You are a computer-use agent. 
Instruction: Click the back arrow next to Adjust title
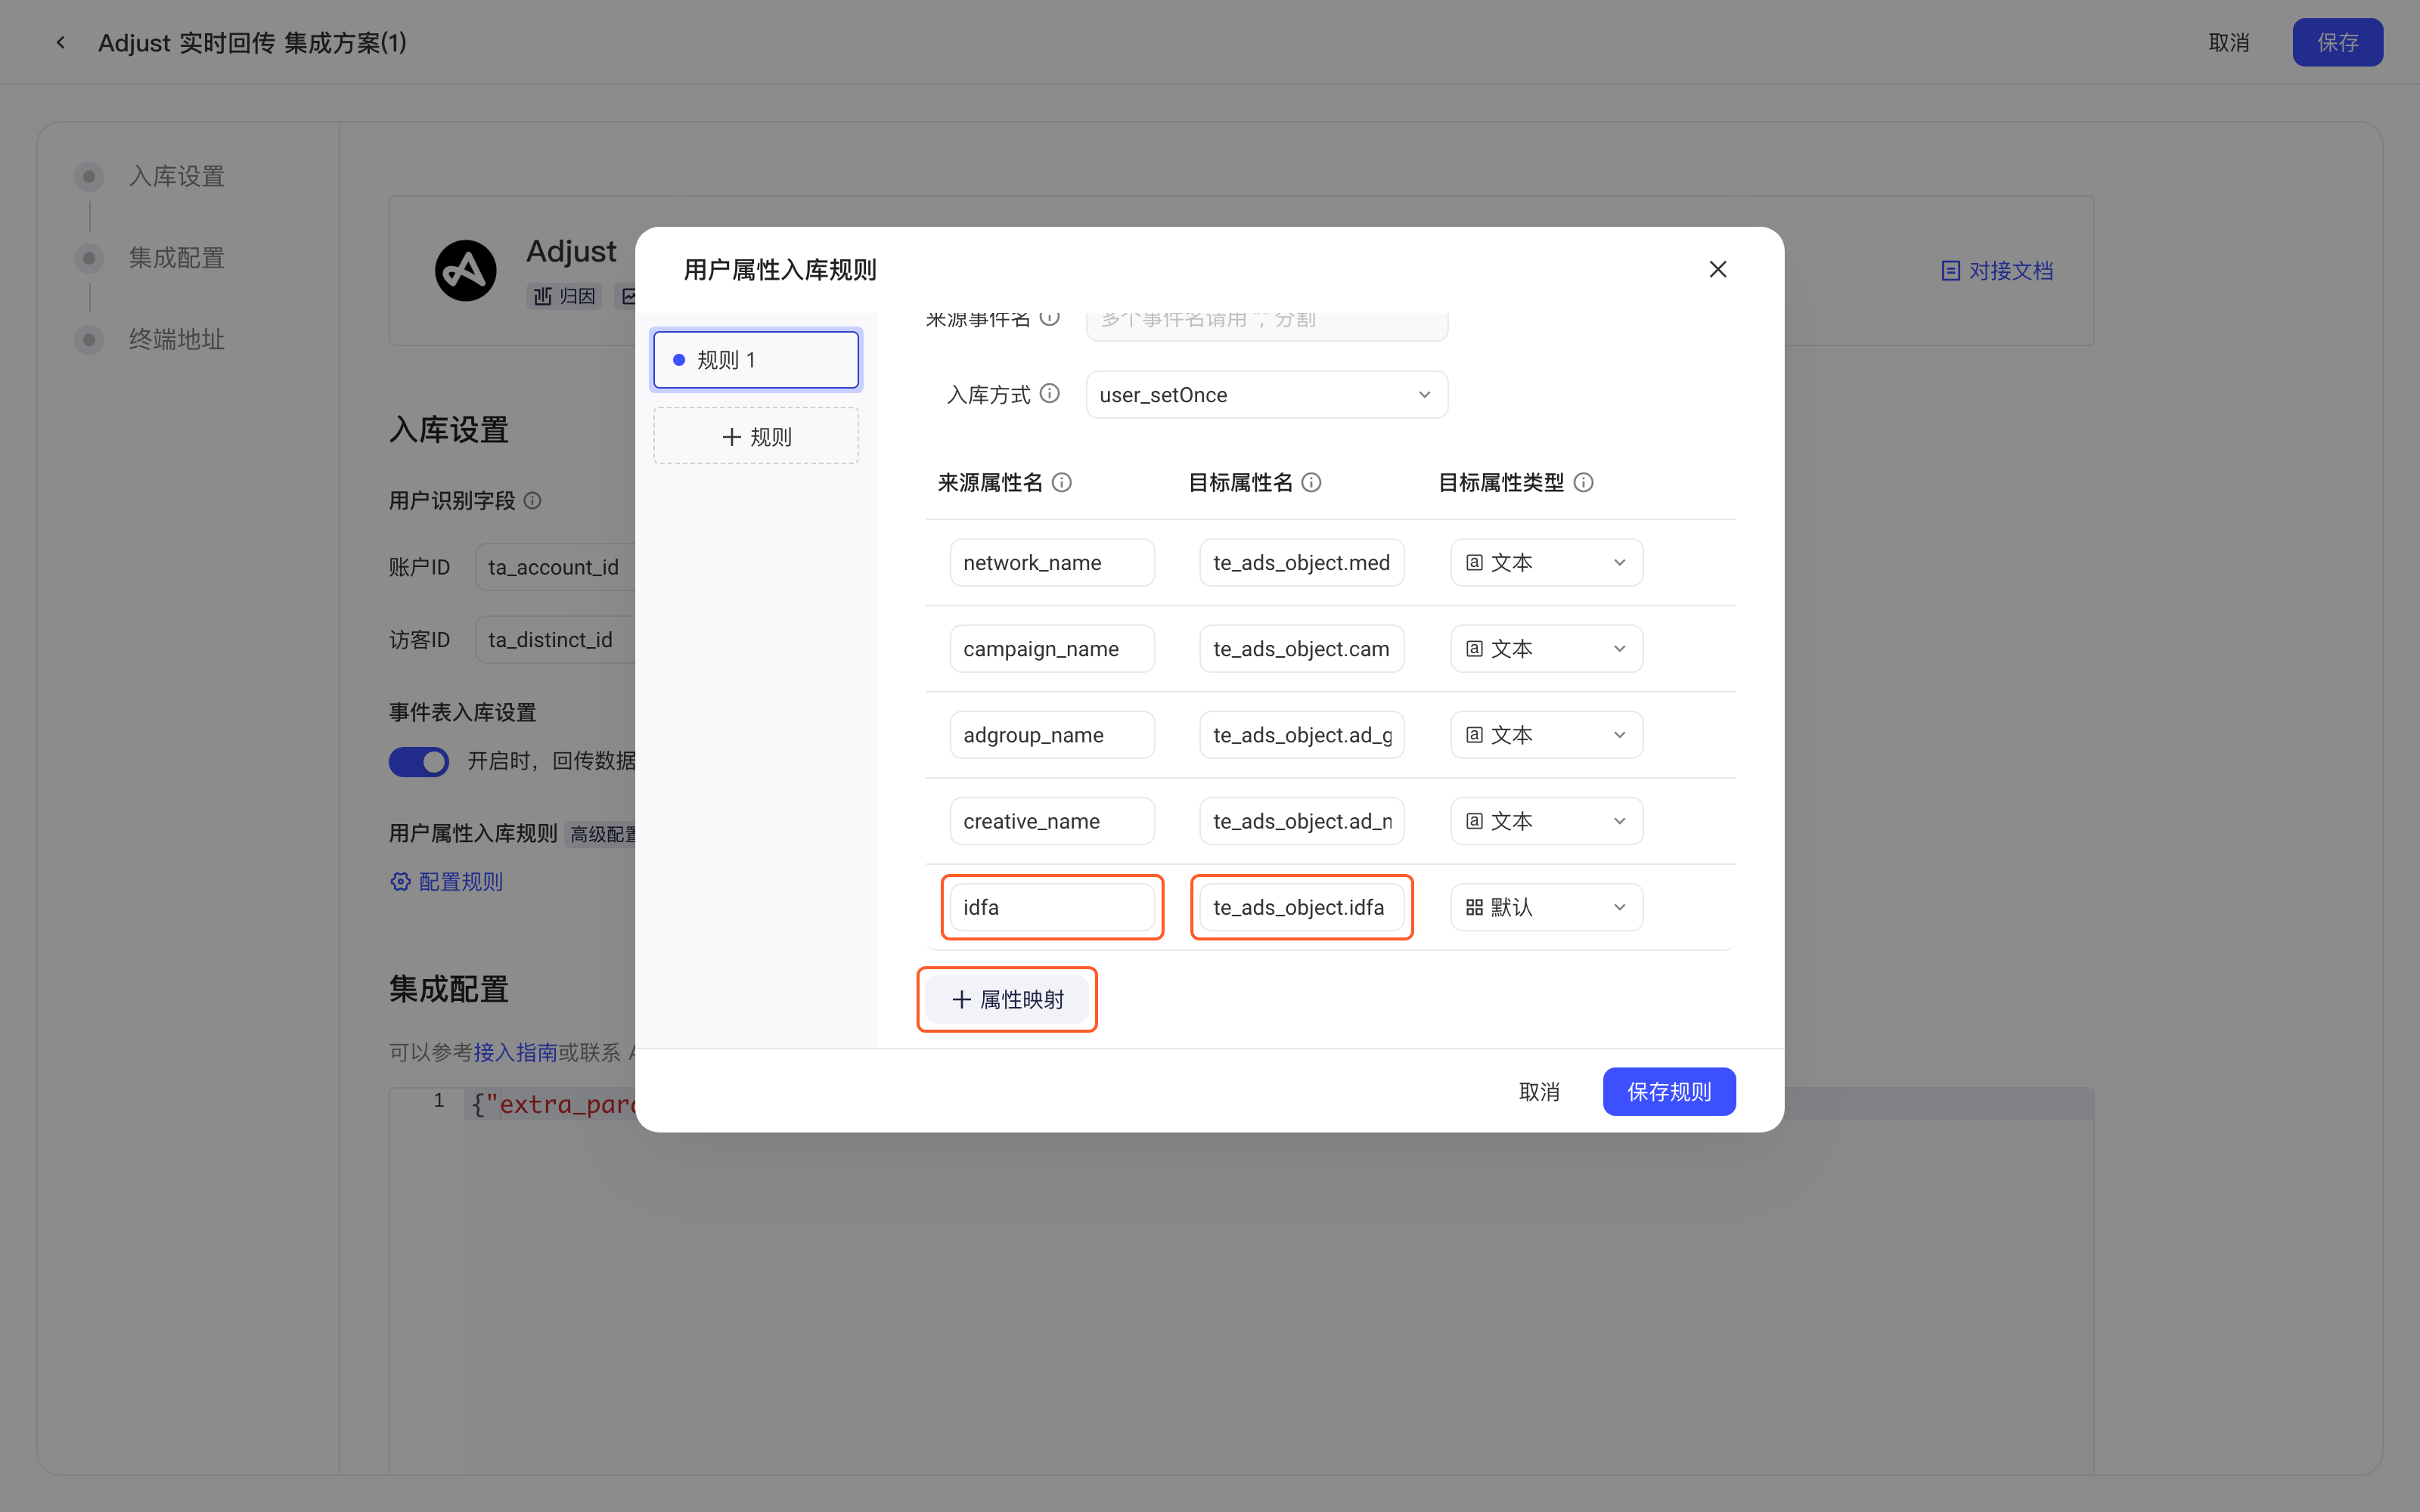pyautogui.click(x=61, y=42)
